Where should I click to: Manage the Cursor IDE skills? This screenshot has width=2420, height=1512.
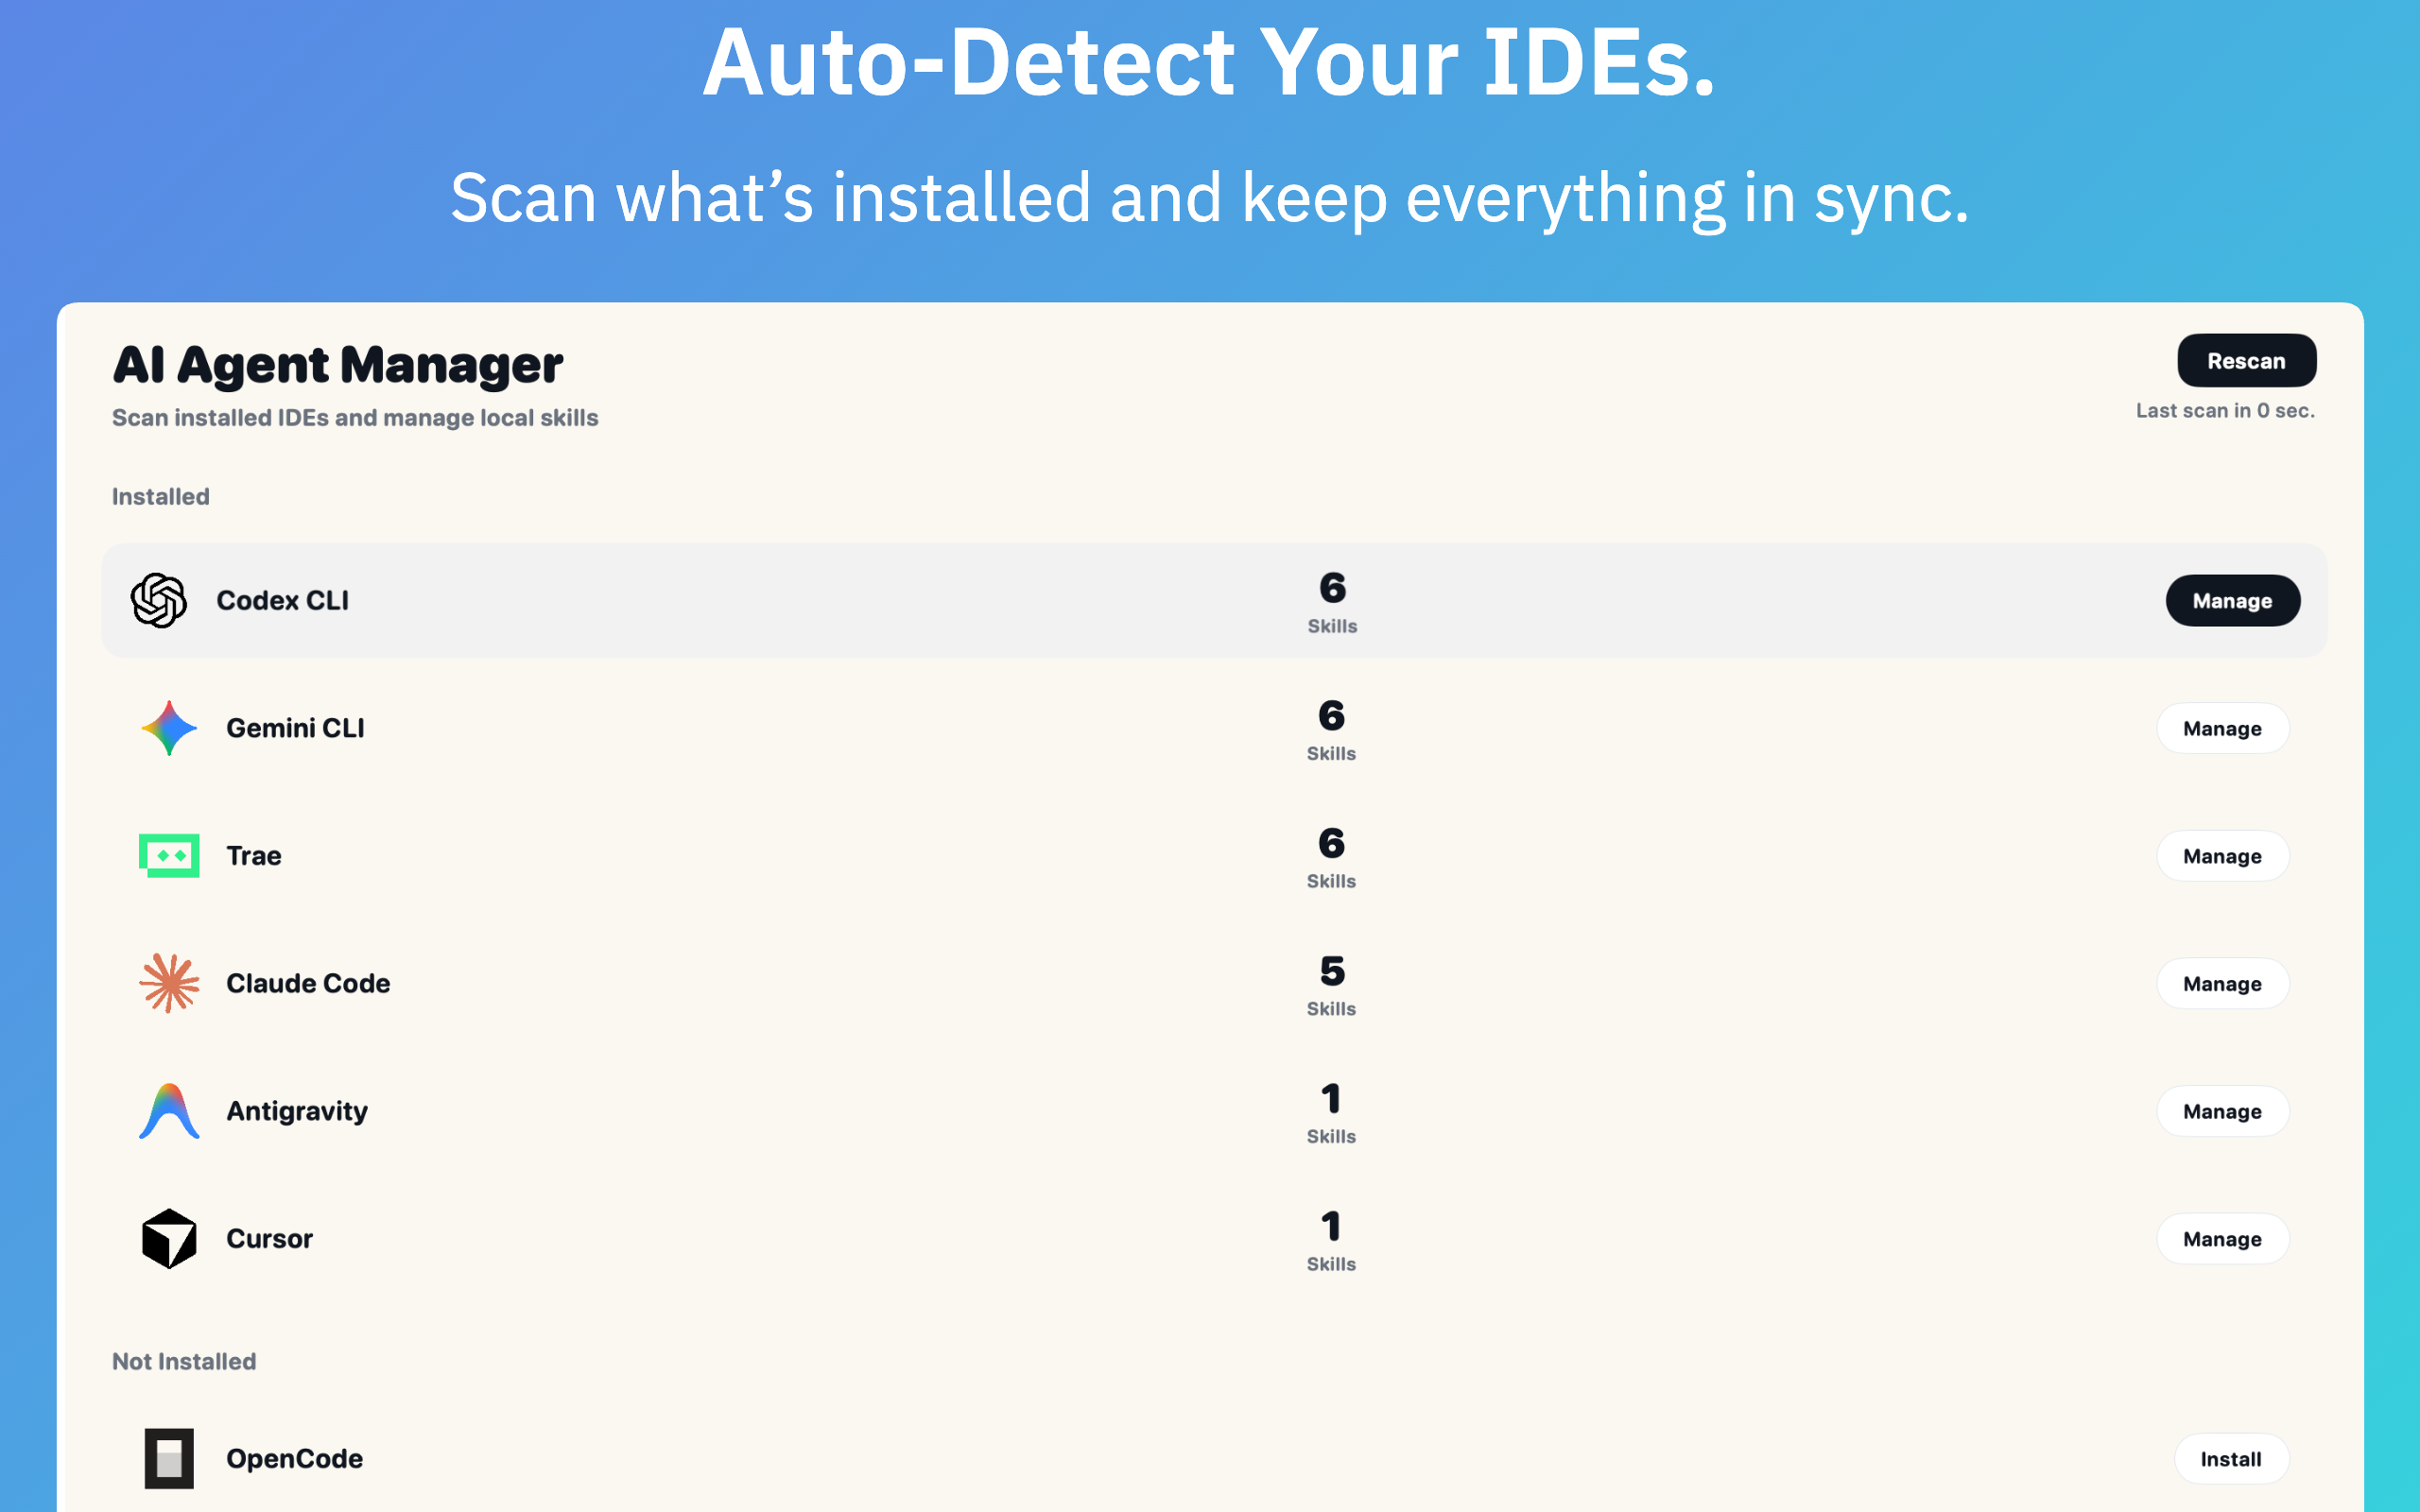[x=2222, y=1239]
